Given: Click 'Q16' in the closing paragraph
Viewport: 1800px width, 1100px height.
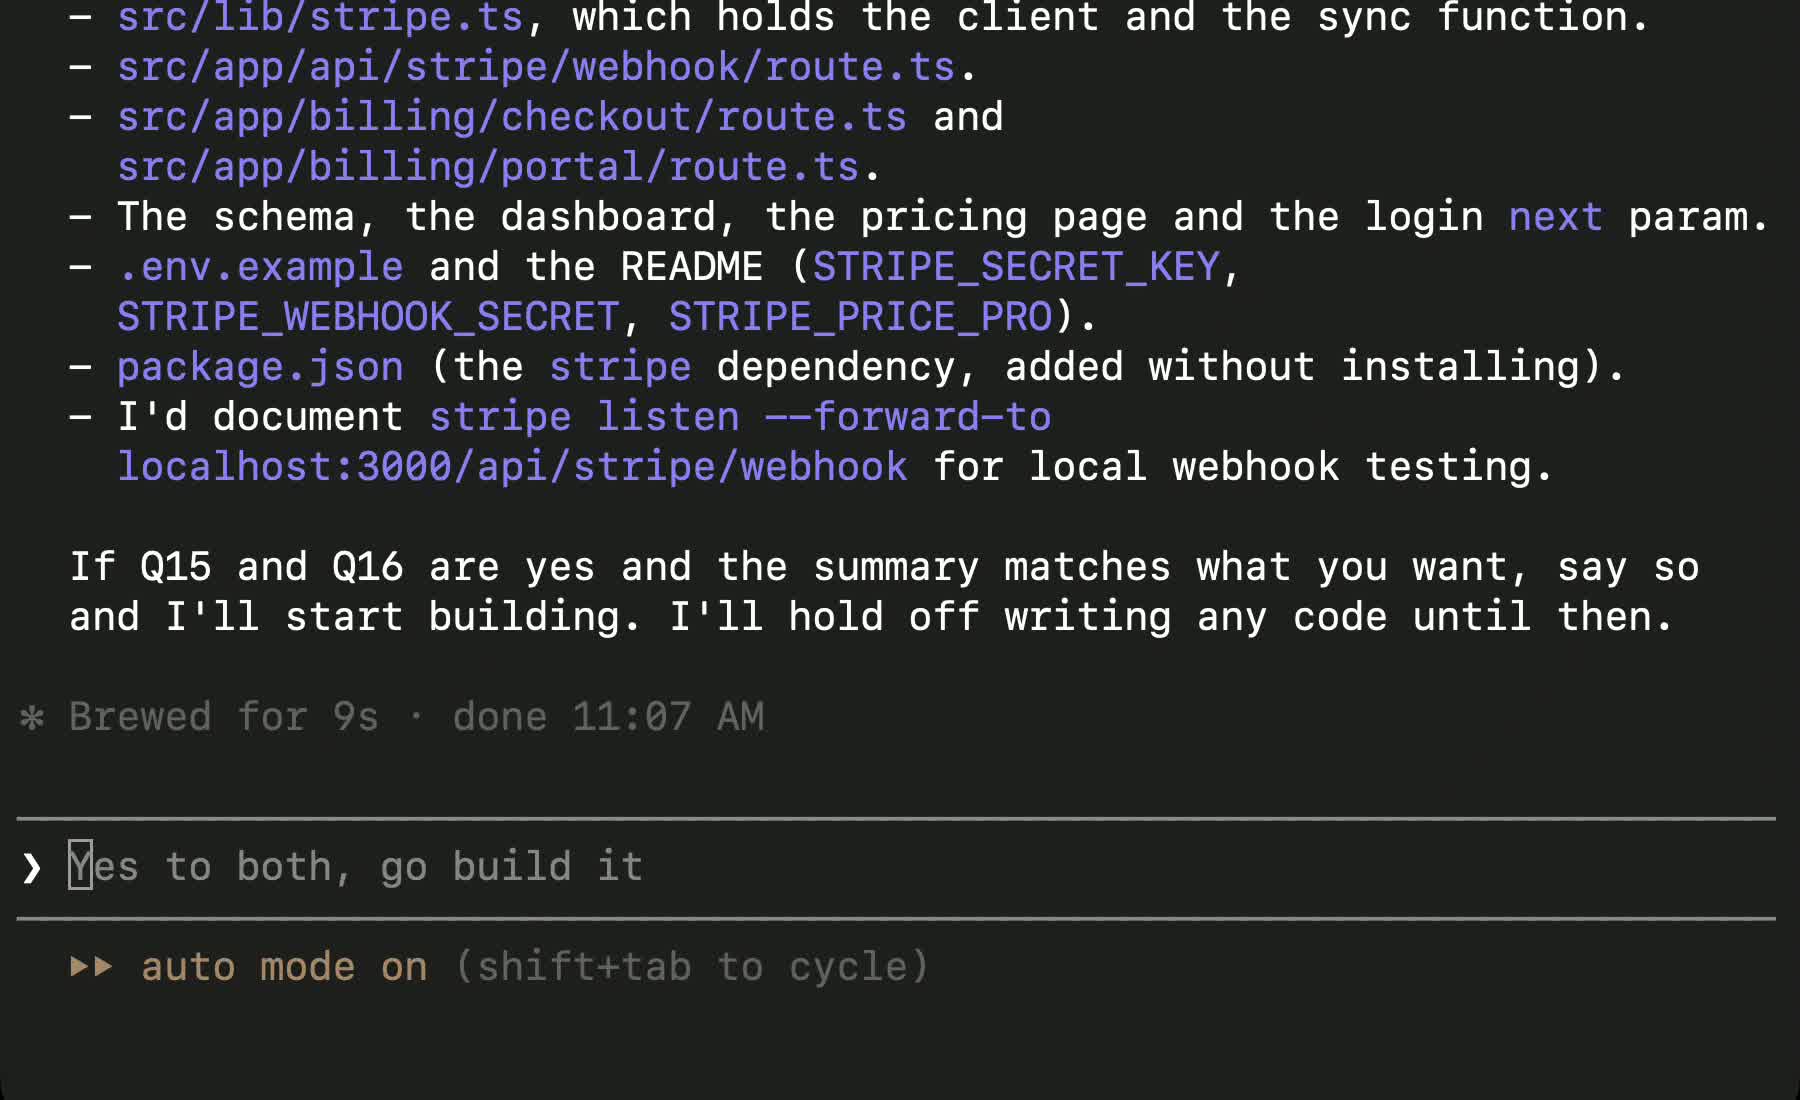Looking at the screenshot, I should 368,567.
